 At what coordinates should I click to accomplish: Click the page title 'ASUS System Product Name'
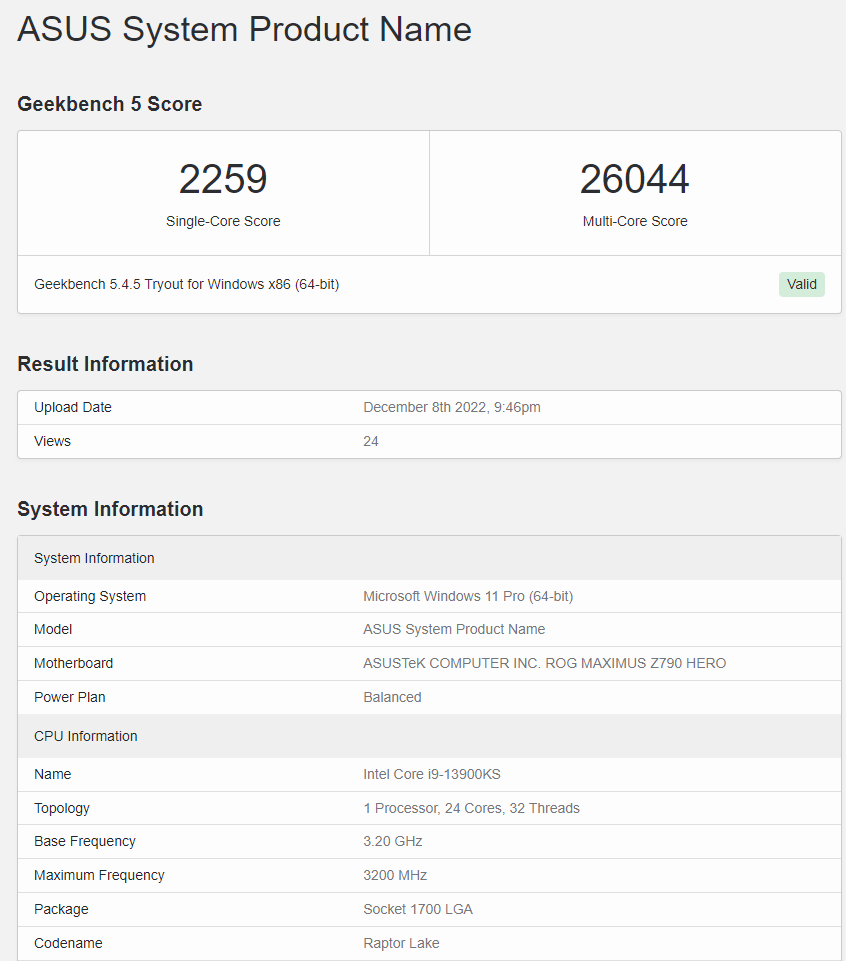pos(245,29)
